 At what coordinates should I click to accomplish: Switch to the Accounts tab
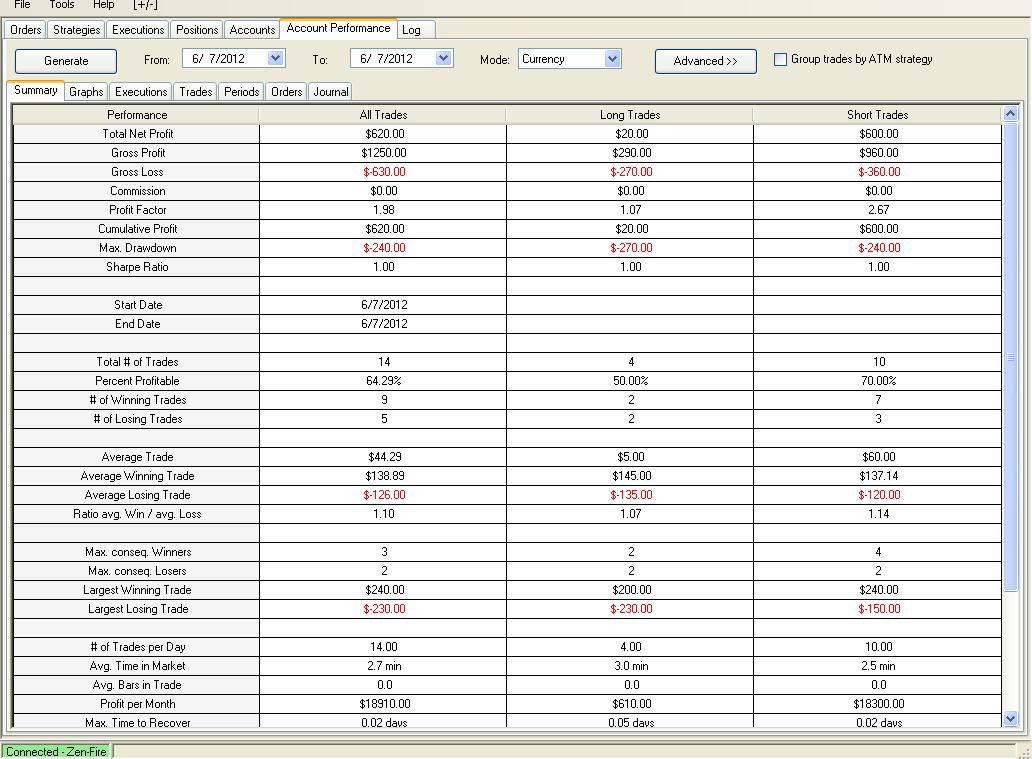[252, 30]
